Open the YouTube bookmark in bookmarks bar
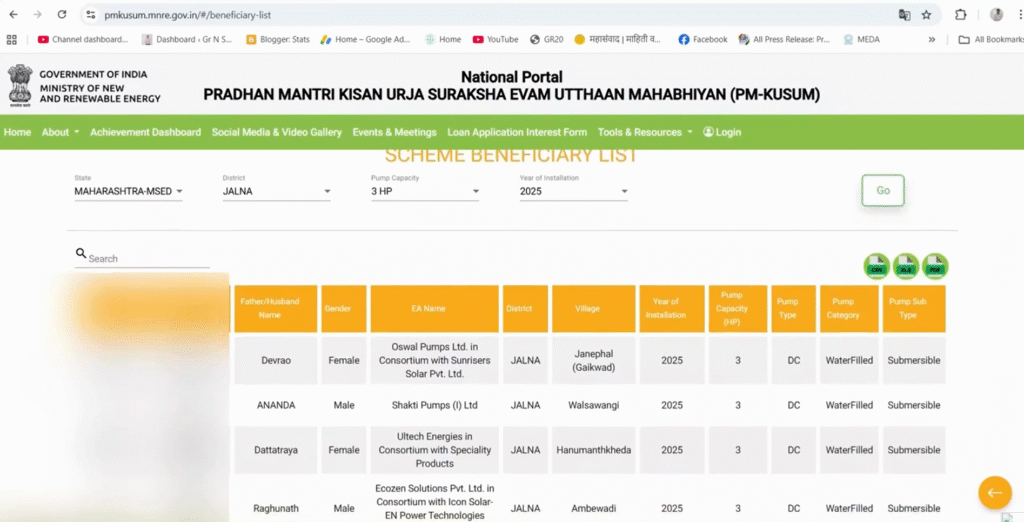Viewport: 1024px width, 522px height. pos(495,40)
